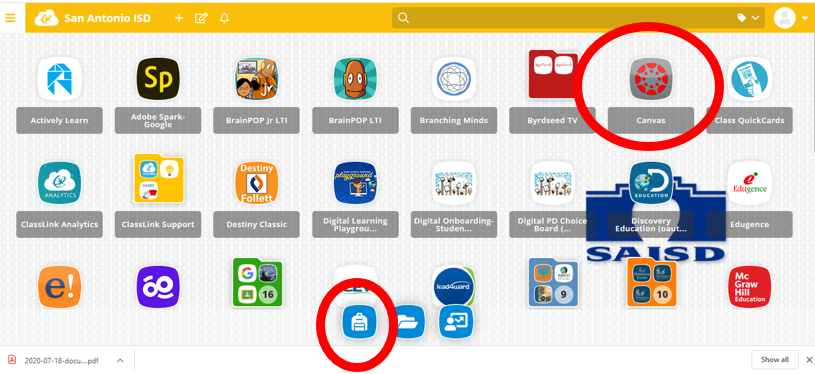This screenshot has width=815, height=374.
Task: Open the Digital Onboarding-Student icon
Action: coord(454,183)
